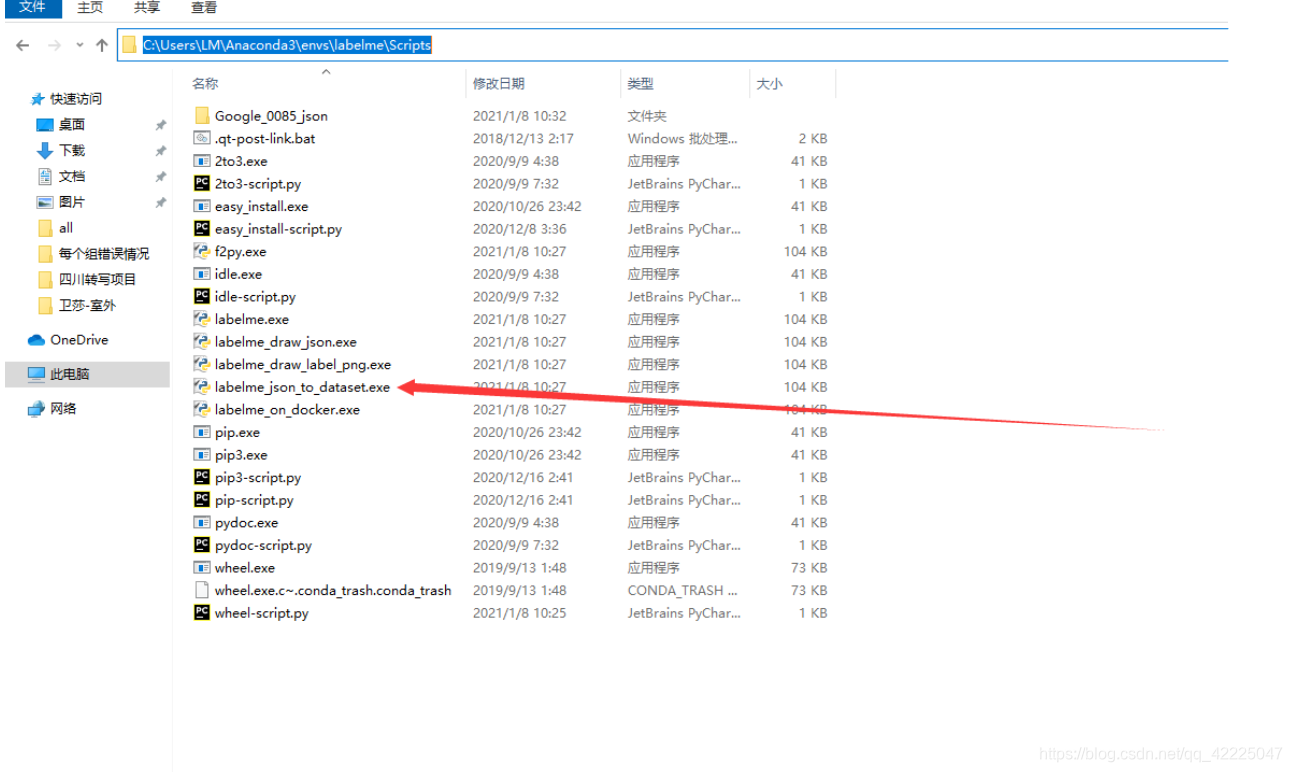Sort by the 类型 column header
The height and width of the screenshot is (772, 1292).
[641, 84]
